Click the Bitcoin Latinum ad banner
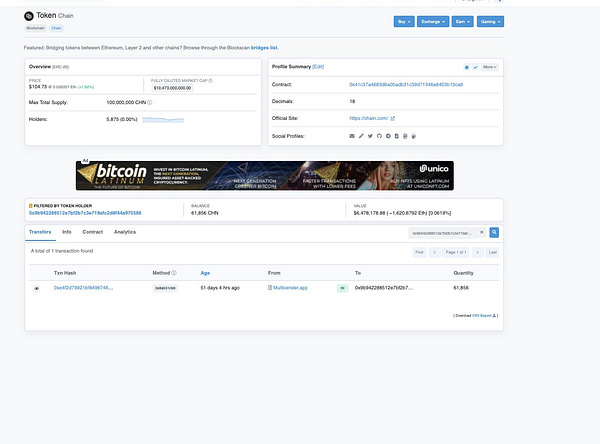 point(265,176)
